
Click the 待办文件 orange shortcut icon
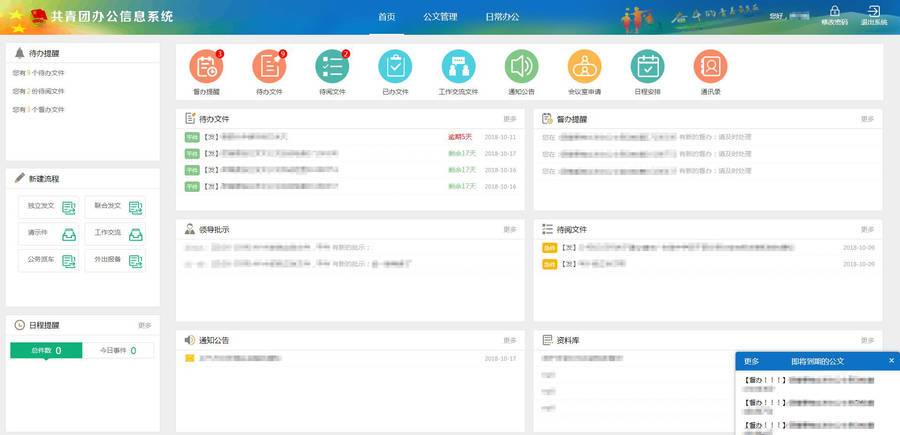[269, 67]
